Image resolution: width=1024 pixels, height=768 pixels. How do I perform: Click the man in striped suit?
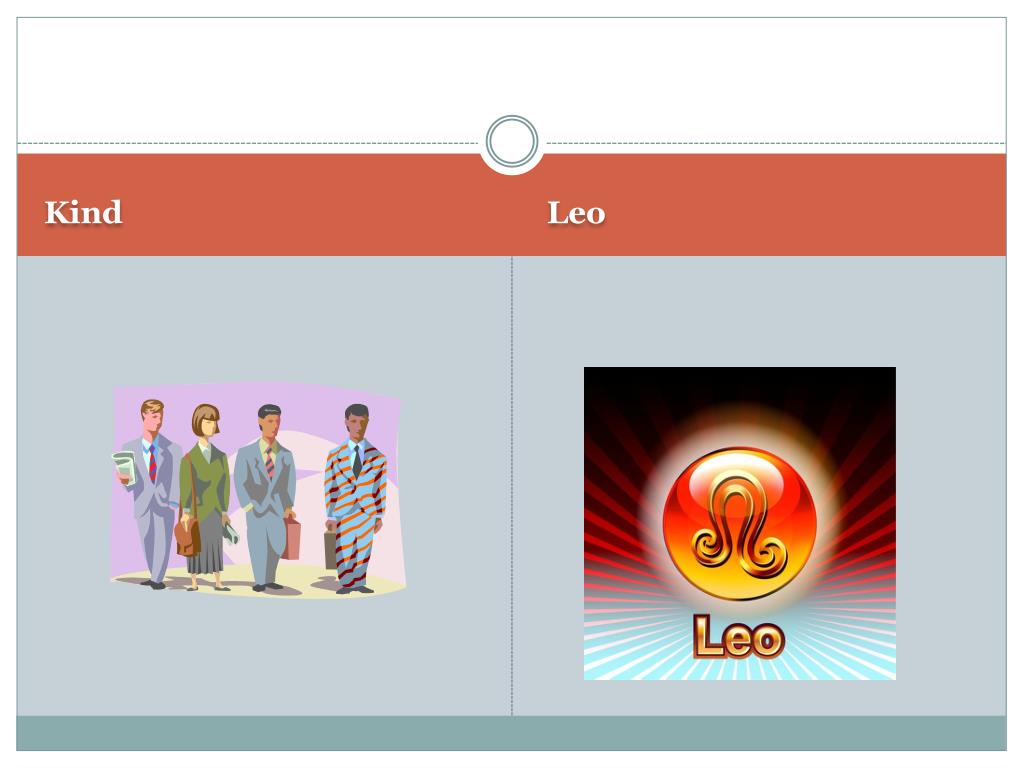tap(355, 498)
